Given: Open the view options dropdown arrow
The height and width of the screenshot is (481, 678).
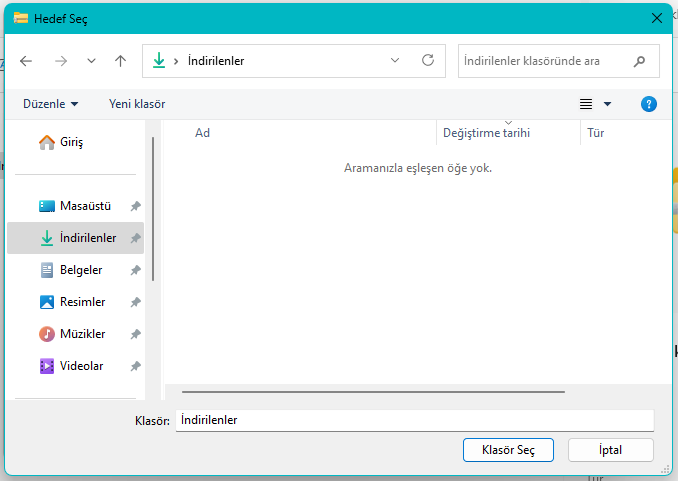Looking at the screenshot, I should (x=608, y=104).
